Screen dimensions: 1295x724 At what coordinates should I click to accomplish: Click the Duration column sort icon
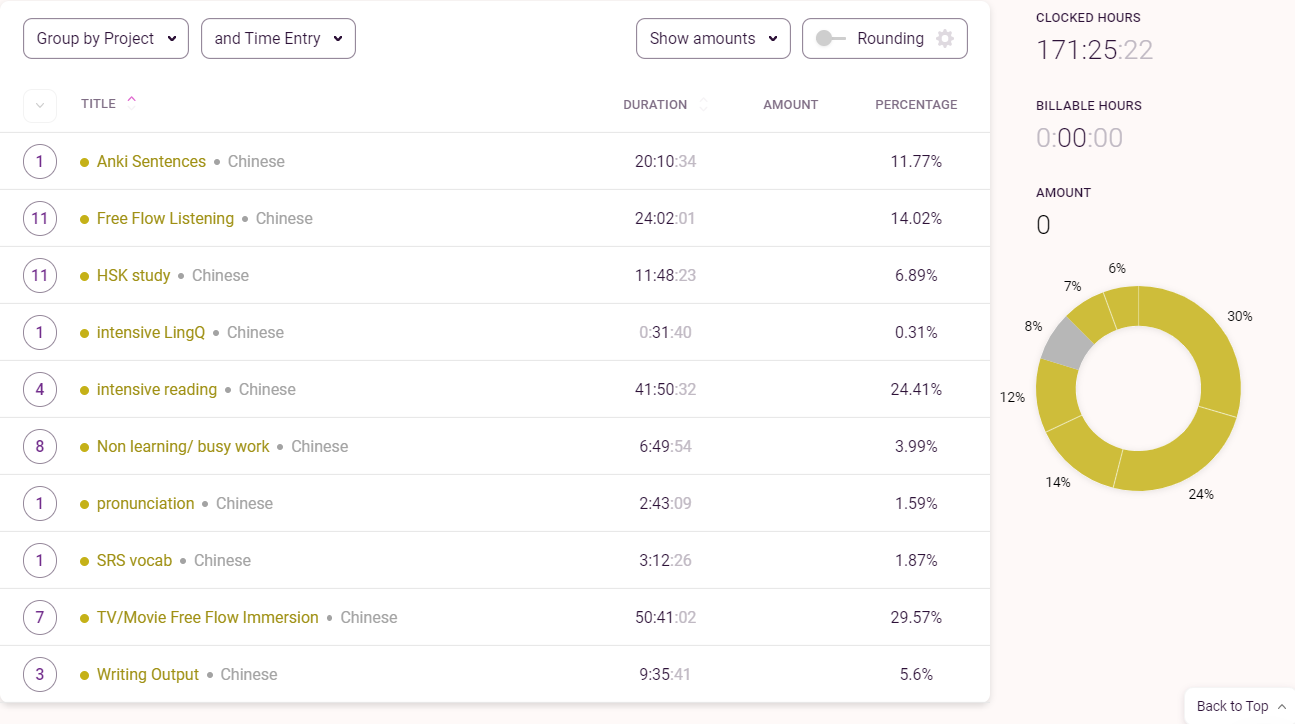[x=703, y=104]
